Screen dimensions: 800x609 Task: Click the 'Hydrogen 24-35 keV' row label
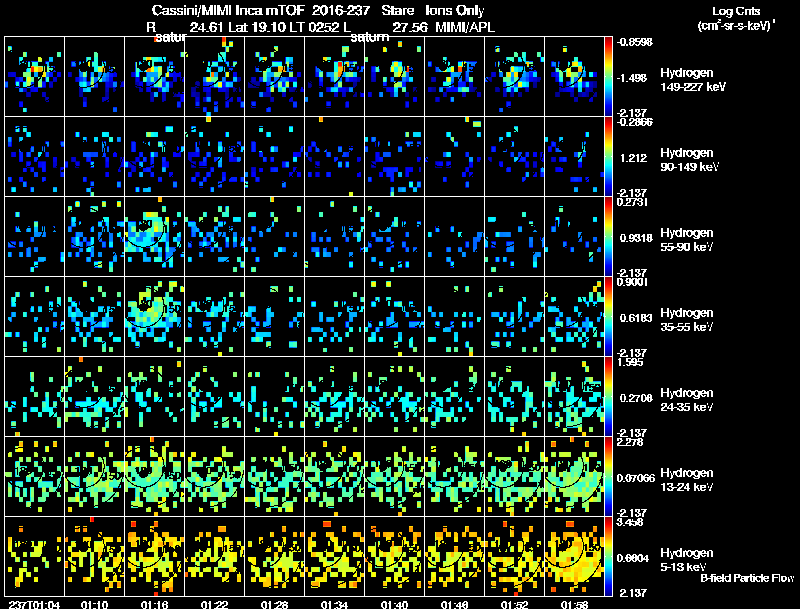[687, 400]
